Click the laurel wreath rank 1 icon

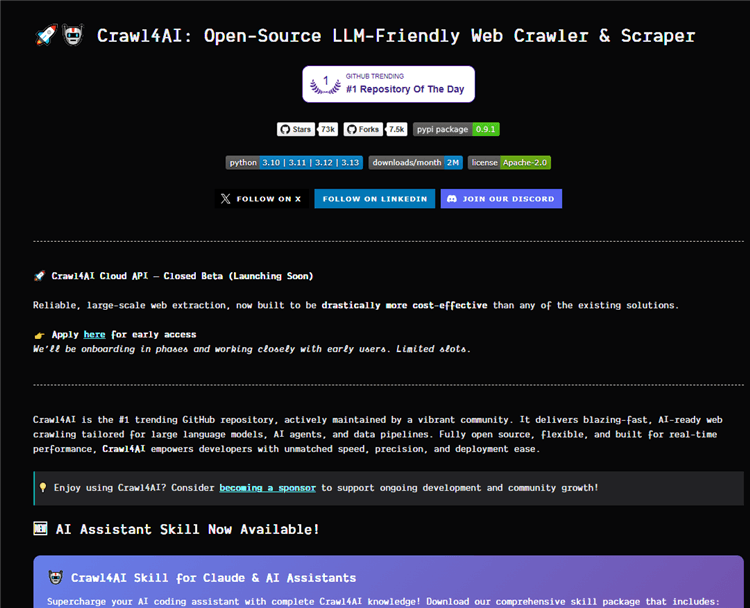325,84
